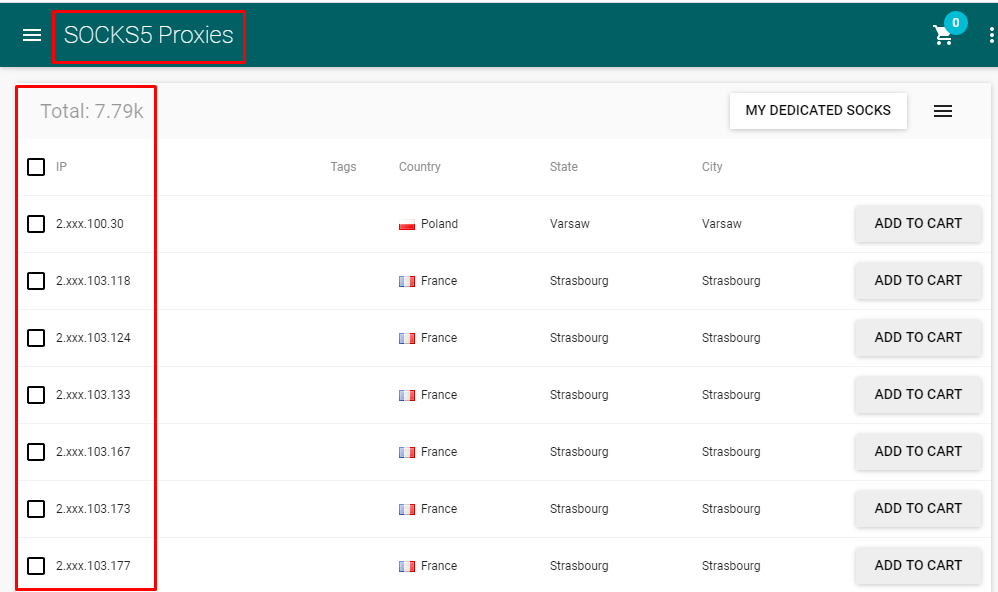The width and height of the screenshot is (998, 592).
Task: Select the IP text 2.xxx.100.30
Action: pos(90,224)
